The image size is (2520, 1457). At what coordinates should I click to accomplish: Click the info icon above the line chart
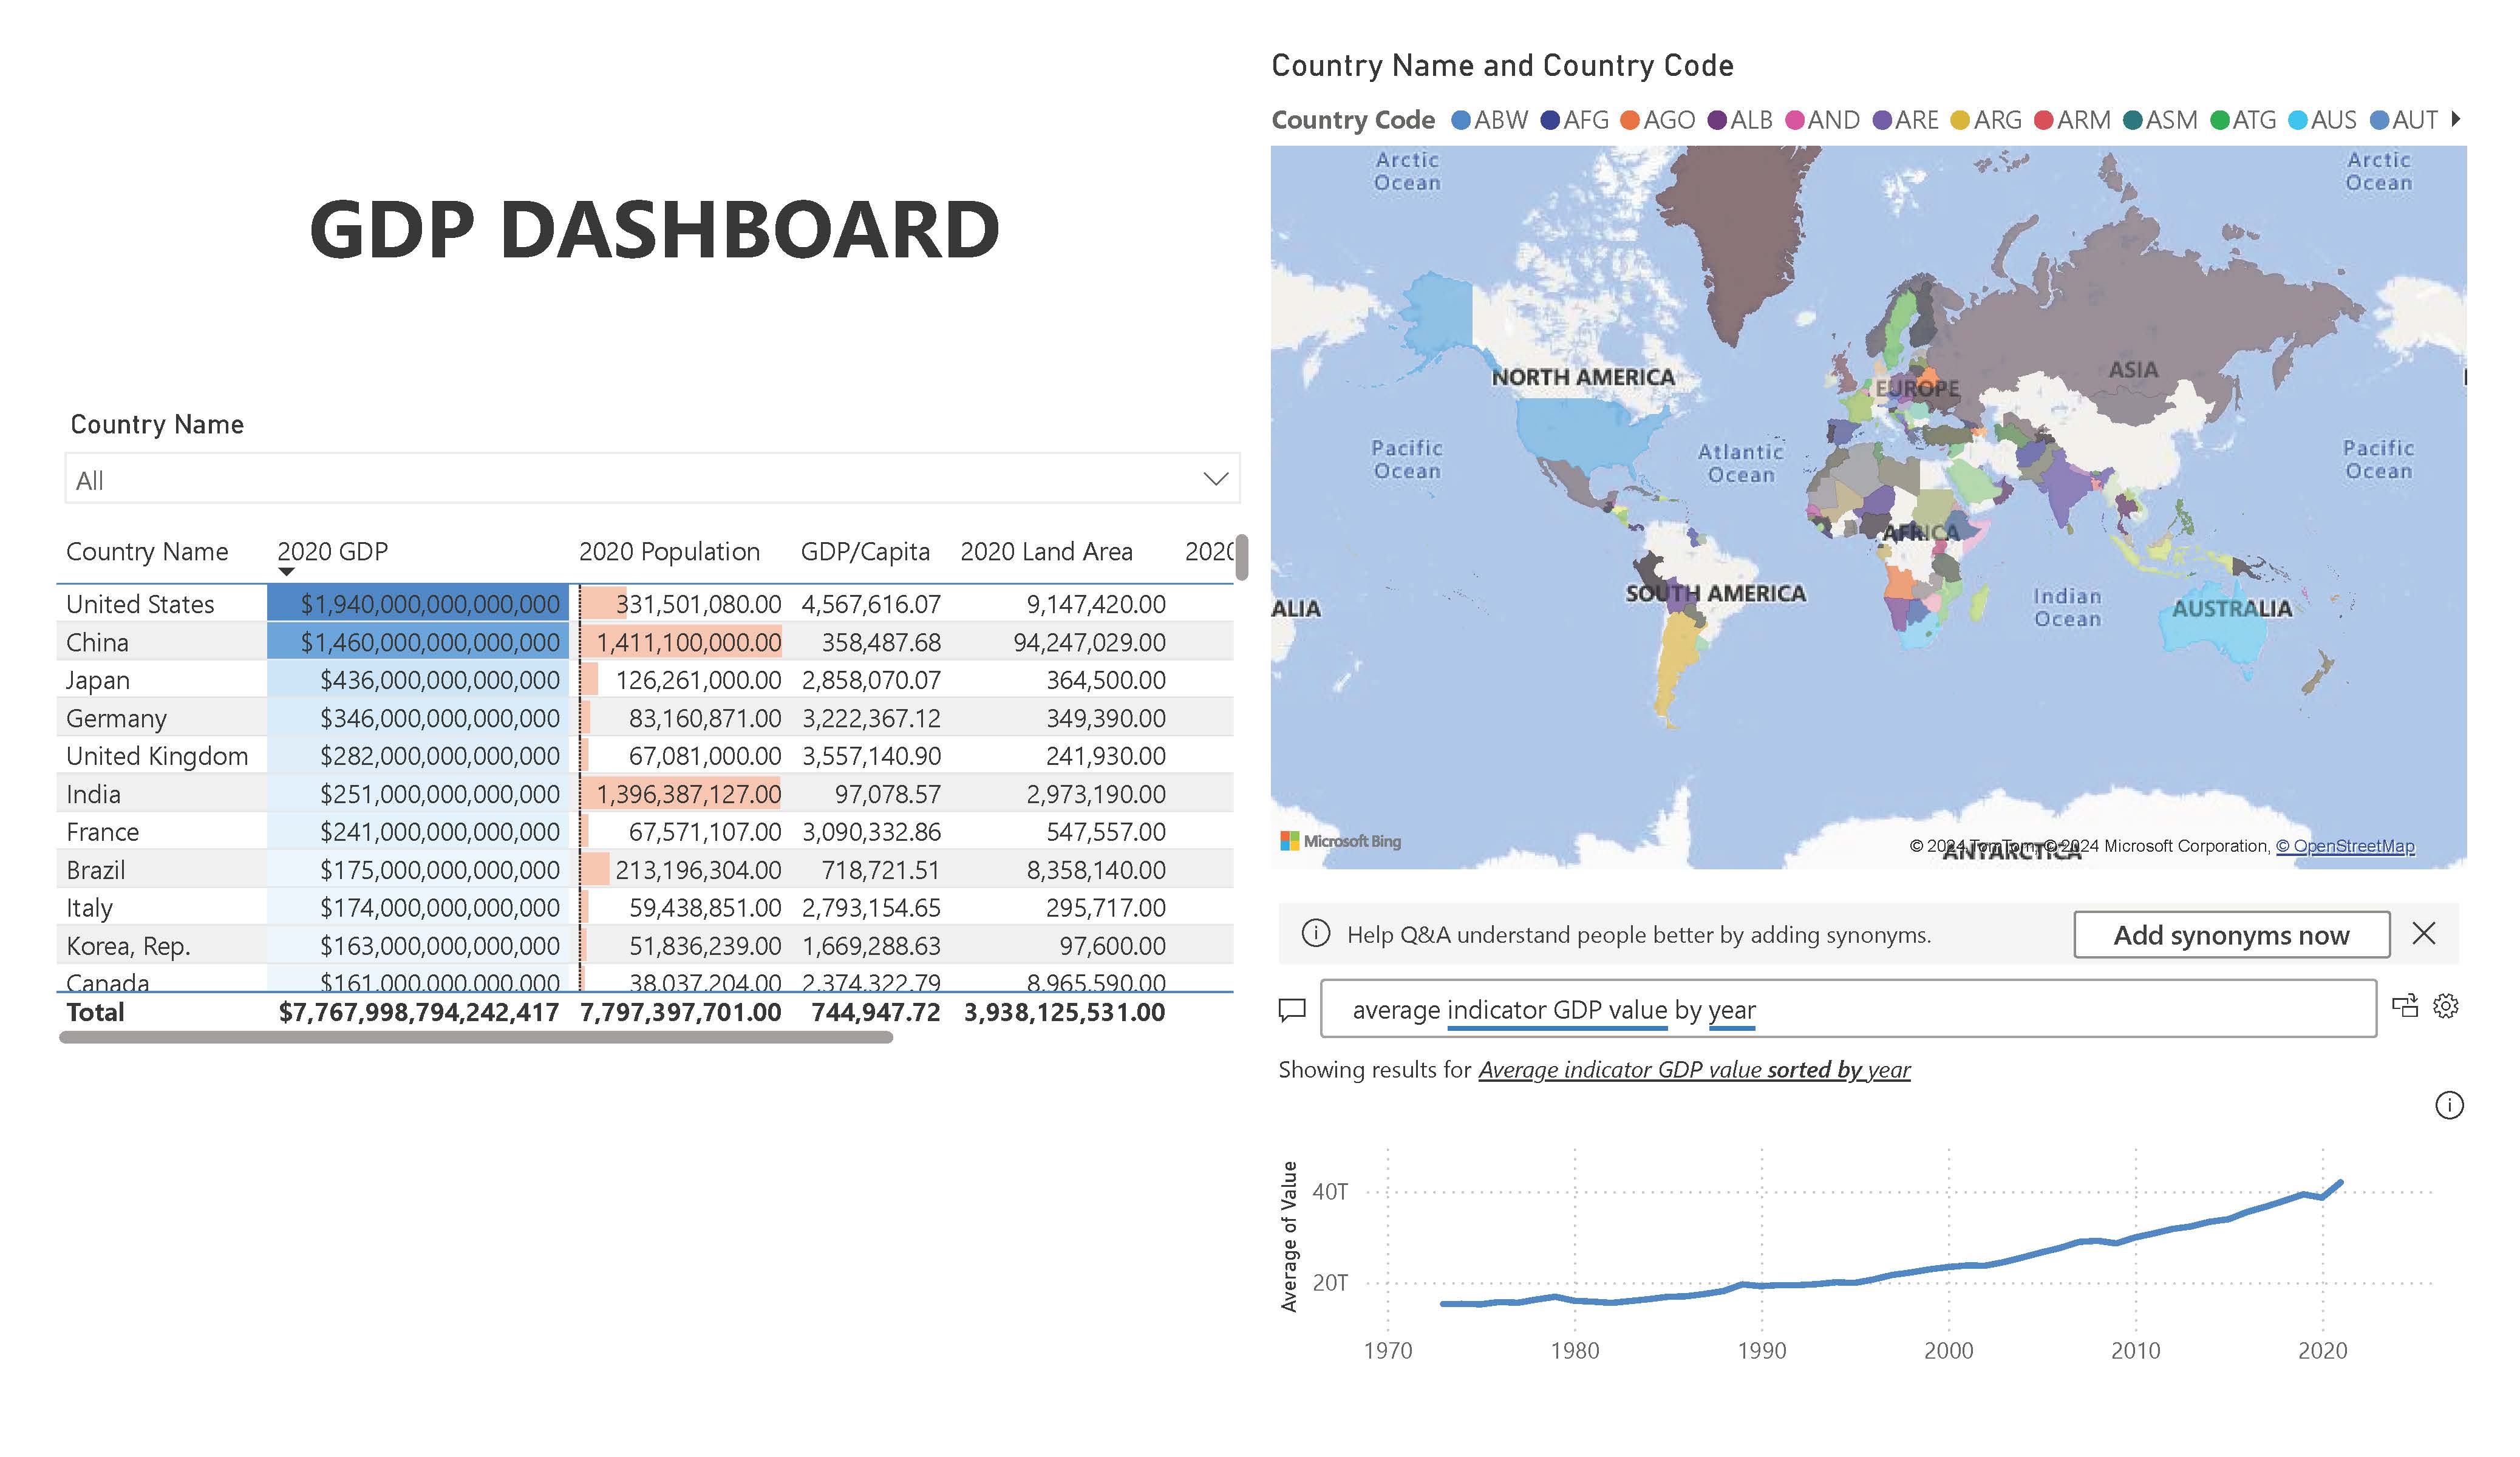2450,1105
